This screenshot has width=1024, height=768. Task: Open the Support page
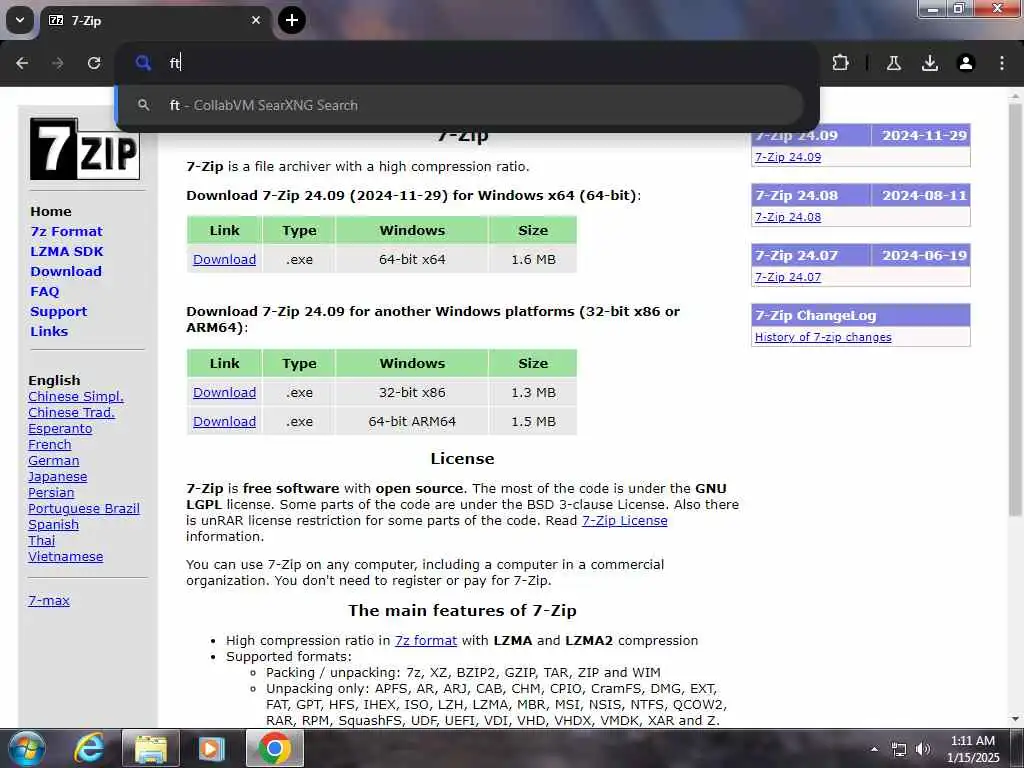tap(59, 312)
